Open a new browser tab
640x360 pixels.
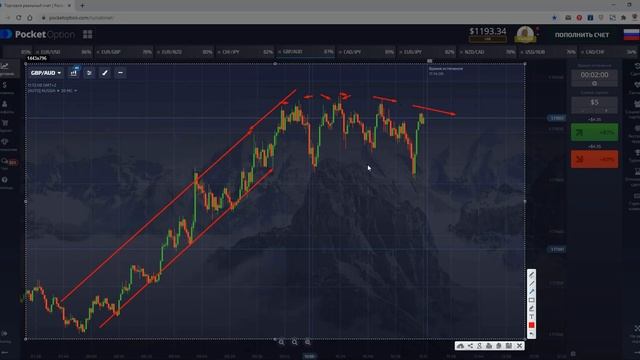click(x=82, y=6)
